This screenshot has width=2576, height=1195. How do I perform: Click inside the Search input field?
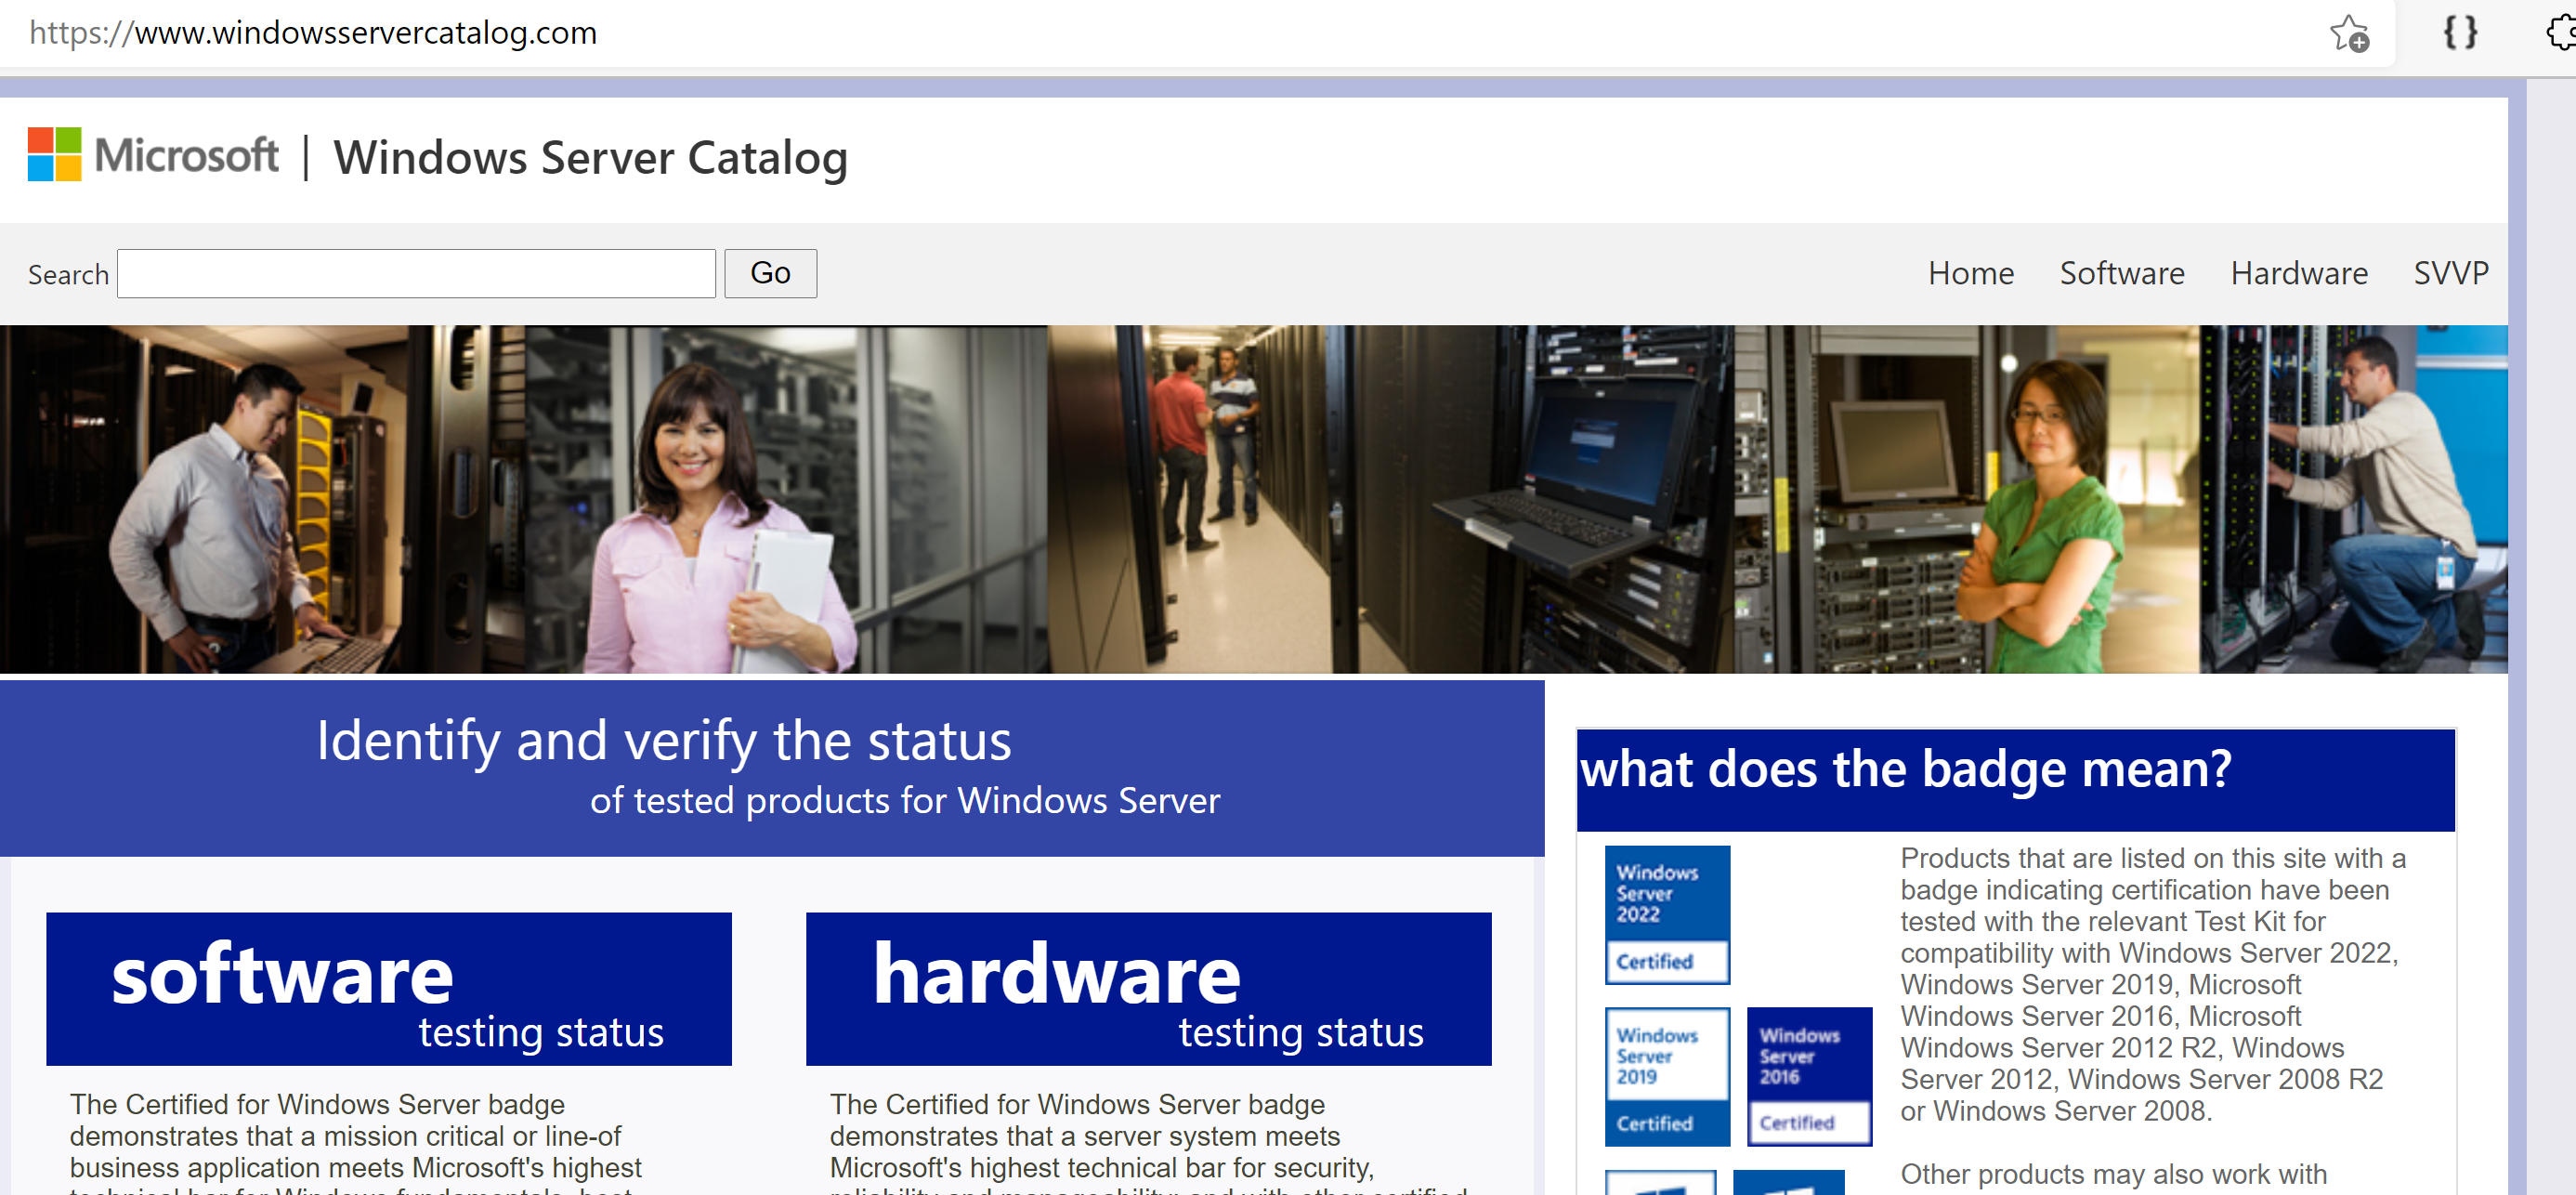(x=416, y=273)
